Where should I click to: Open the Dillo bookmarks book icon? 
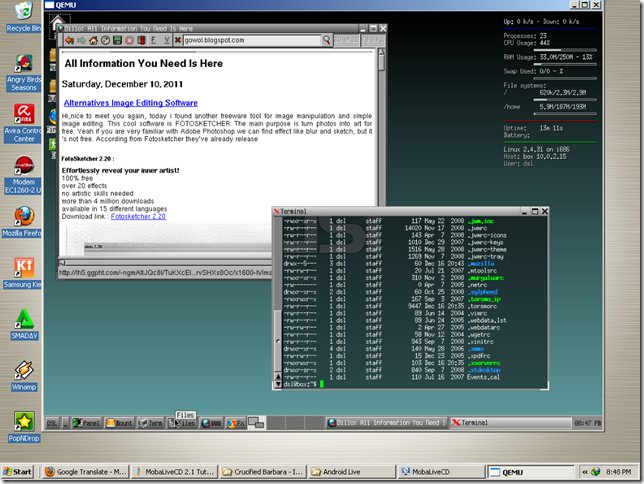click(142, 40)
